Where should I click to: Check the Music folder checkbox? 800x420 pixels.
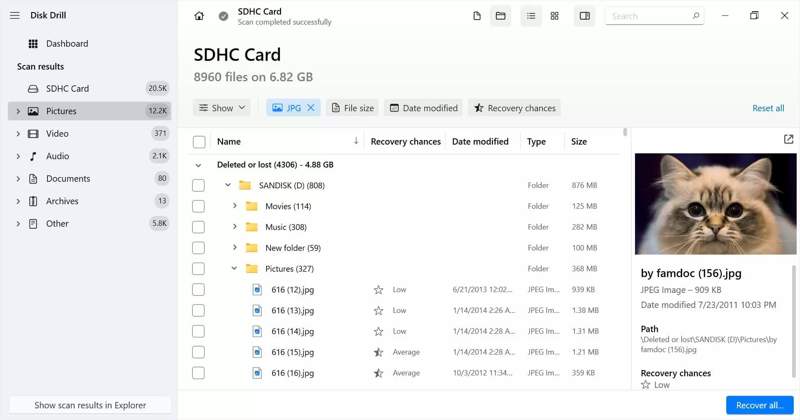coord(198,227)
